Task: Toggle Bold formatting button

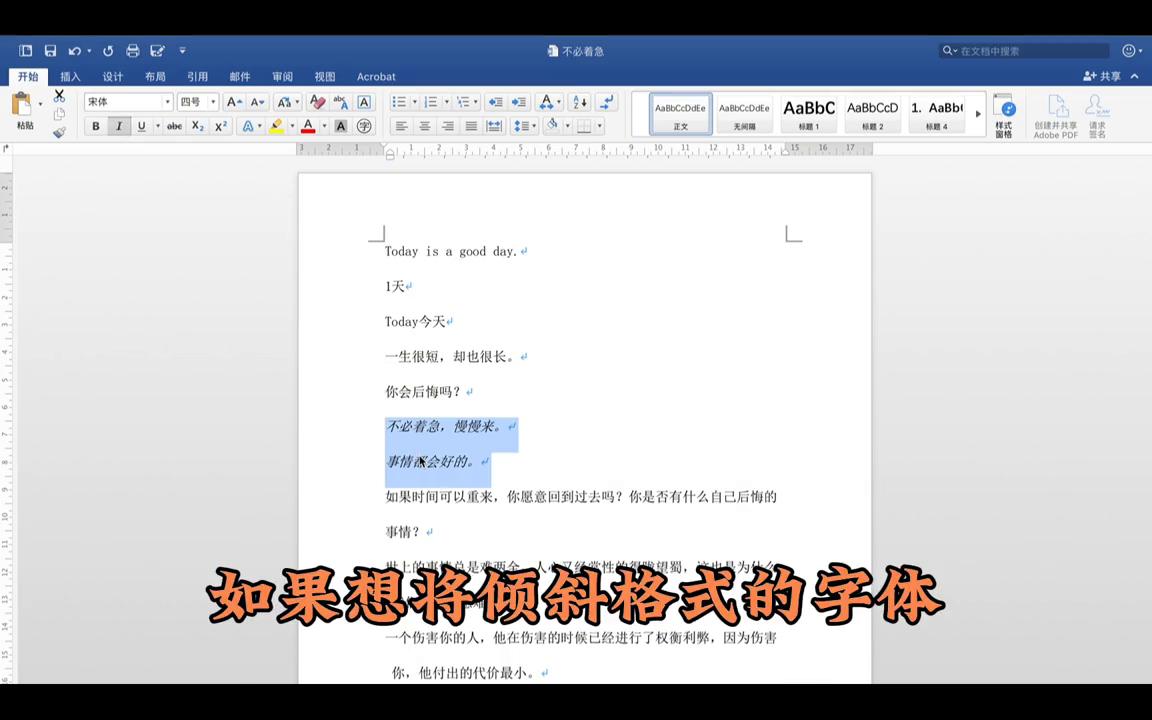Action: (x=96, y=126)
